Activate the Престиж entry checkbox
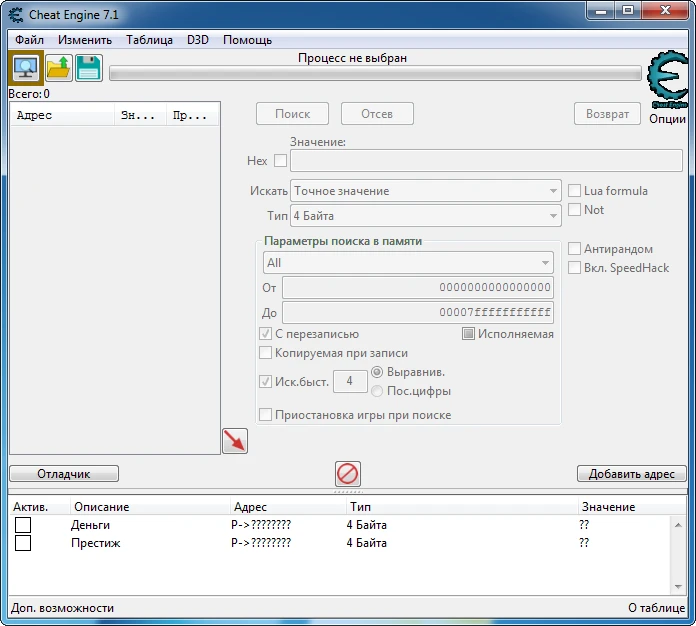This screenshot has width=696, height=626. [x=23, y=543]
